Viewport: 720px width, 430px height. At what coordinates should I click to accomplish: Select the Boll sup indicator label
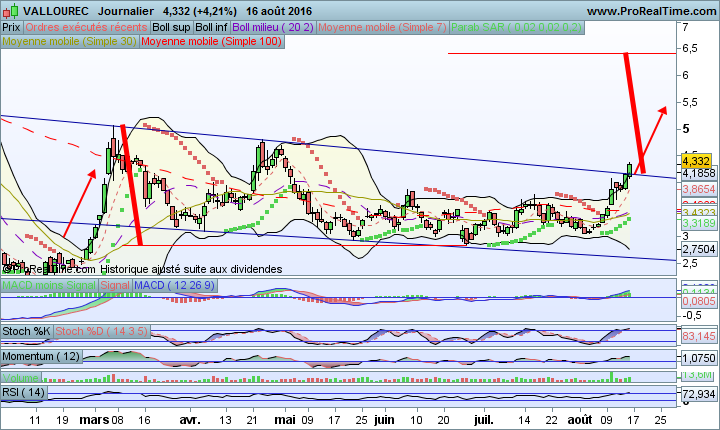pos(171,27)
